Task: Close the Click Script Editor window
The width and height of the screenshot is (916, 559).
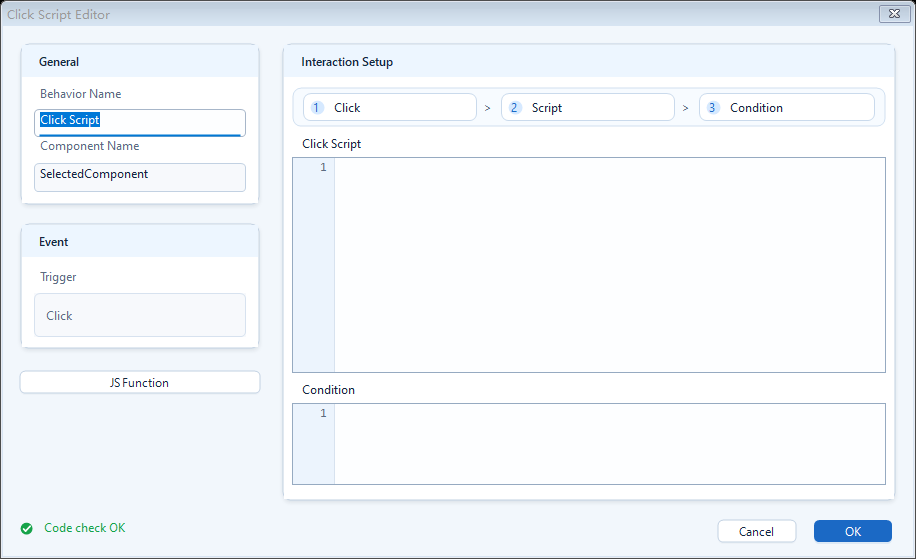Action: coord(894,13)
